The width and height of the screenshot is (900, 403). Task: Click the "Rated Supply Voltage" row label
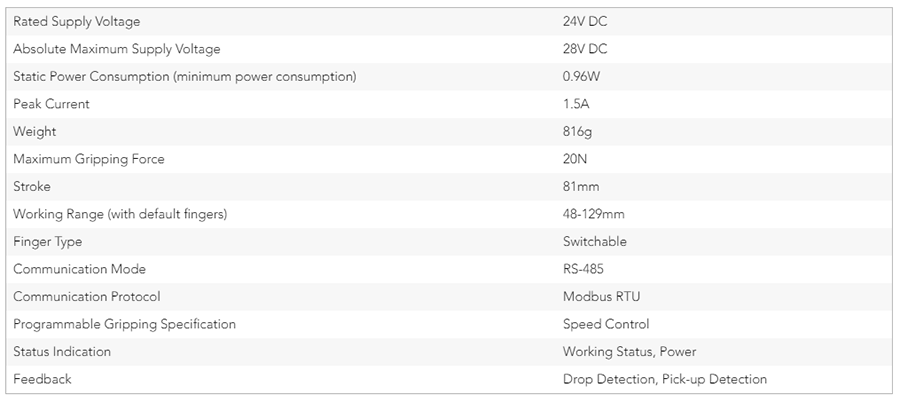click(x=77, y=22)
